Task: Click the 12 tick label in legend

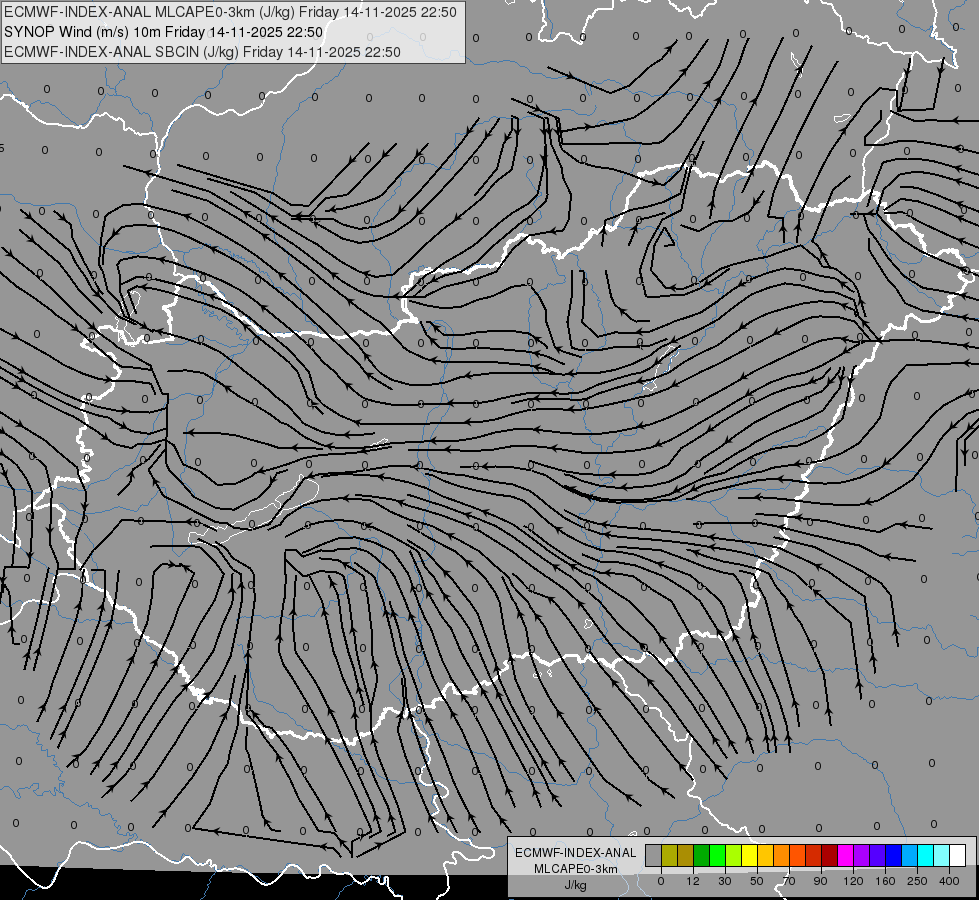Action: coord(693,881)
